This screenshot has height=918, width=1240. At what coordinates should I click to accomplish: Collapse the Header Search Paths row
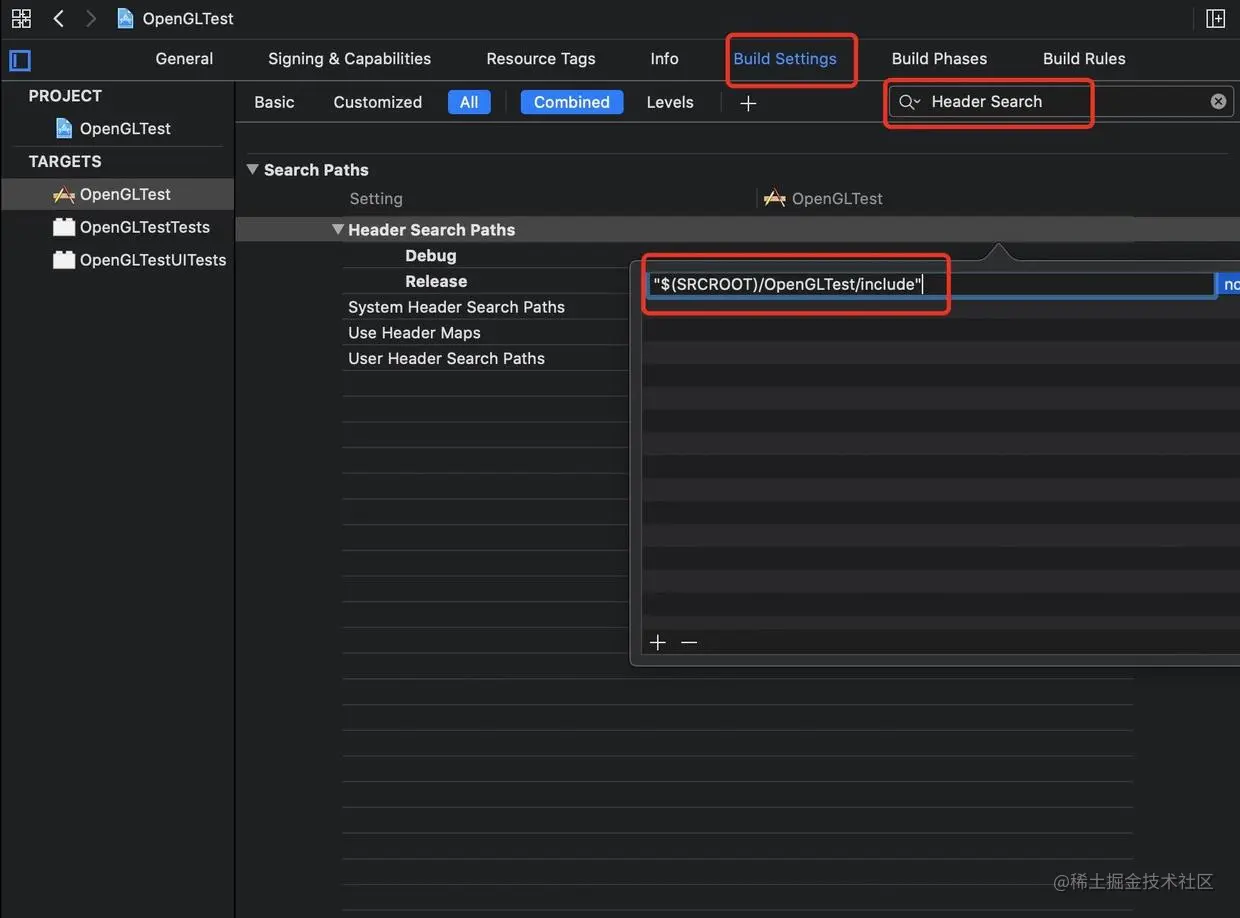pos(337,229)
